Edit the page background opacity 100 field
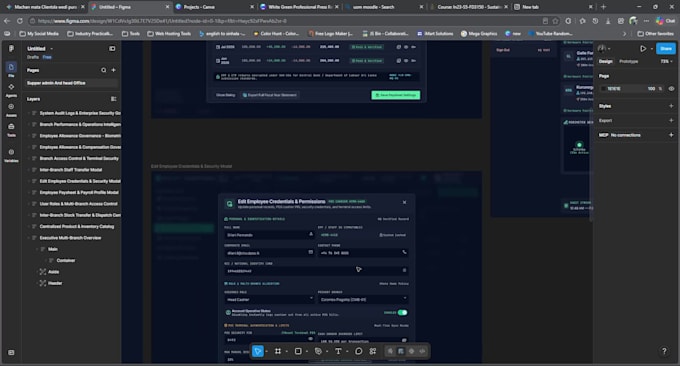 click(x=651, y=88)
